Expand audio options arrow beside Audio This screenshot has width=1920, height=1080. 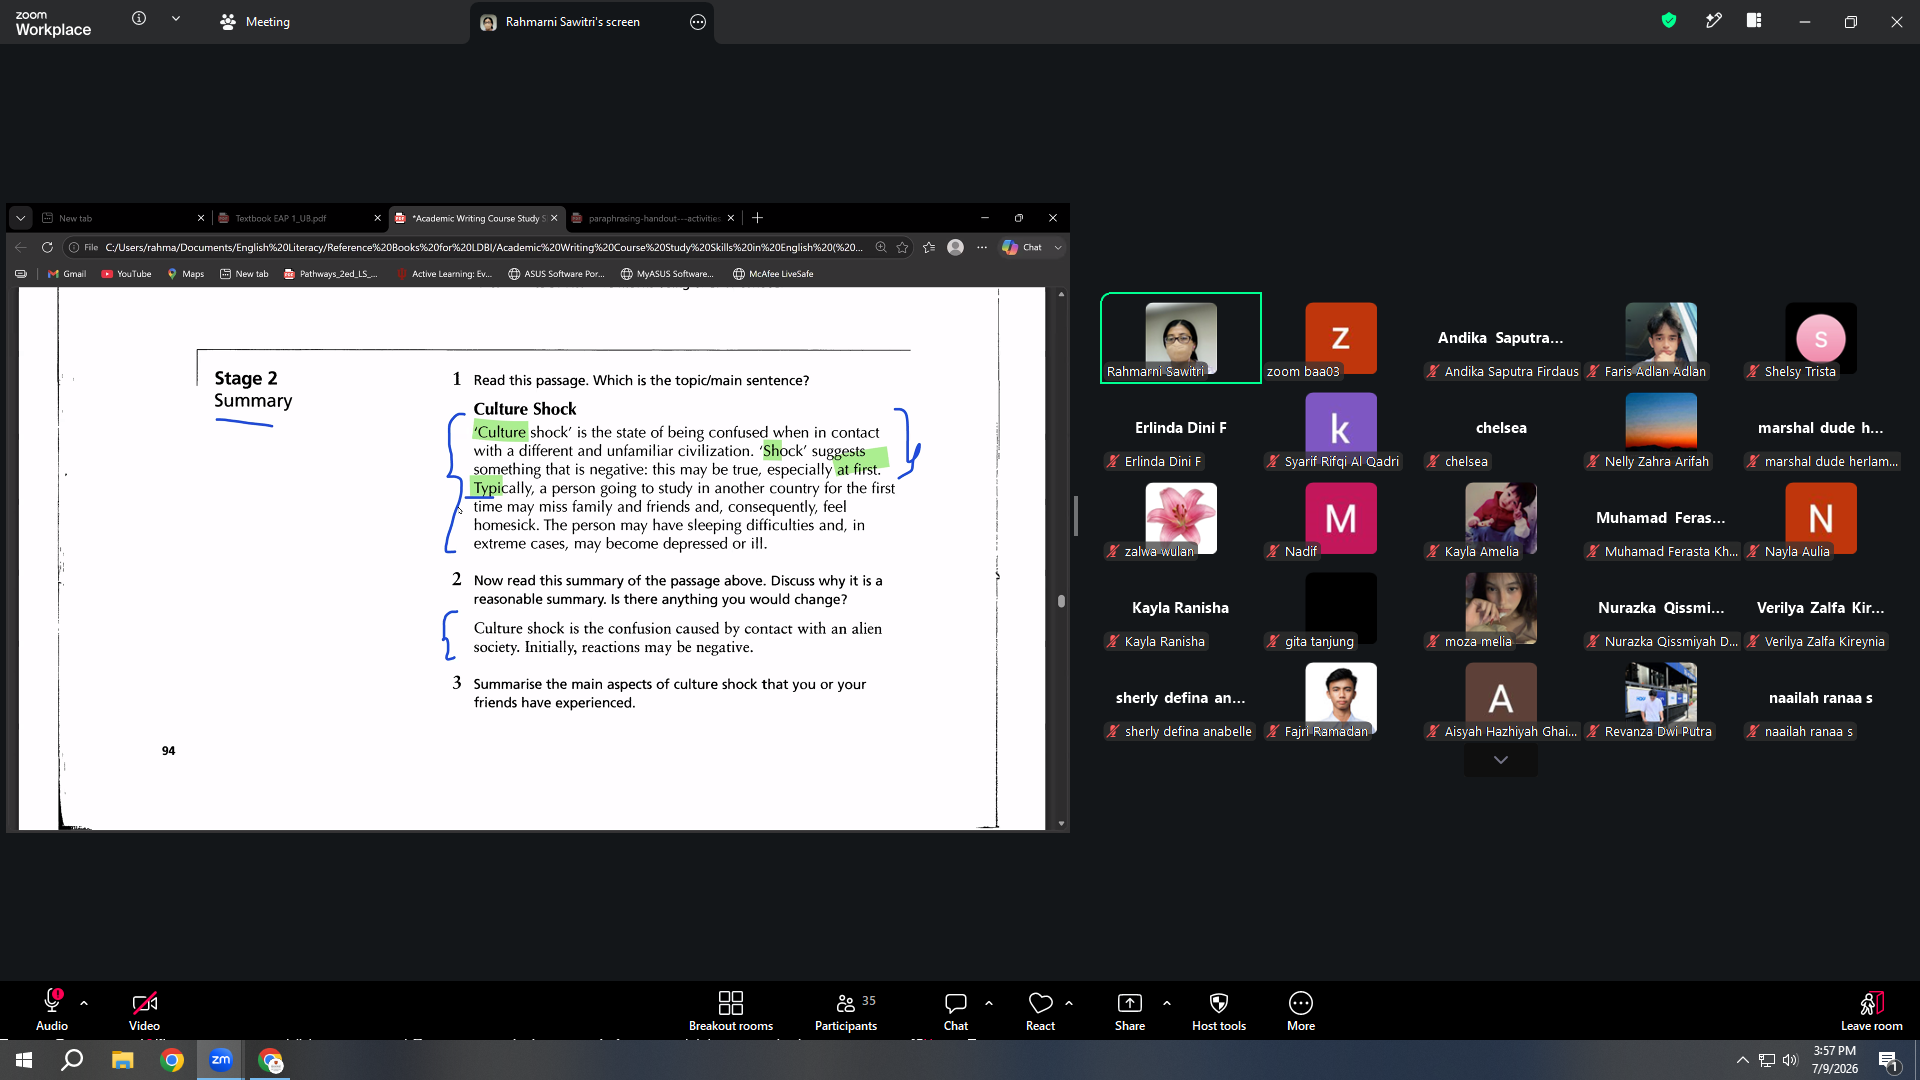click(x=84, y=1003)
